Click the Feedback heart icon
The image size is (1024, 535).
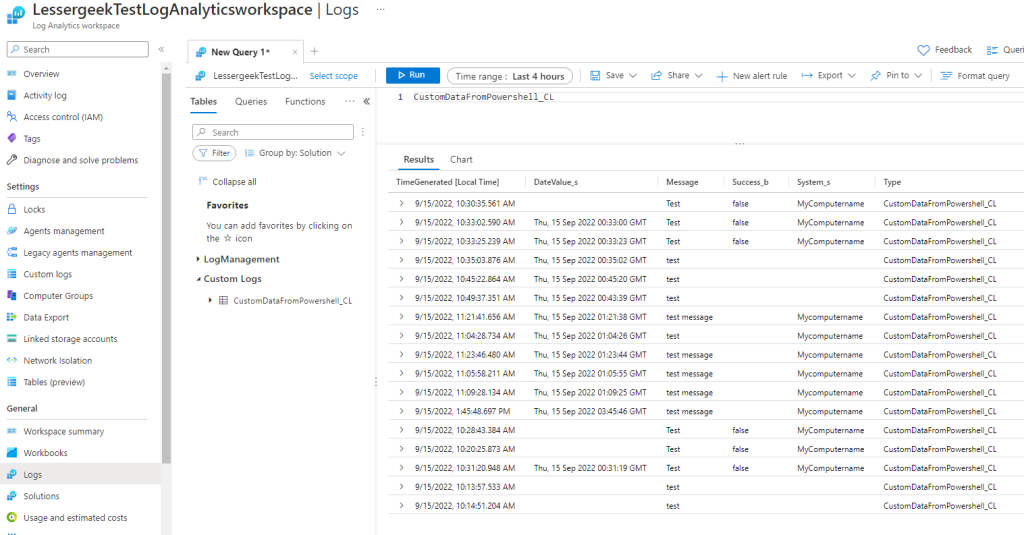(x=924, y=50)
